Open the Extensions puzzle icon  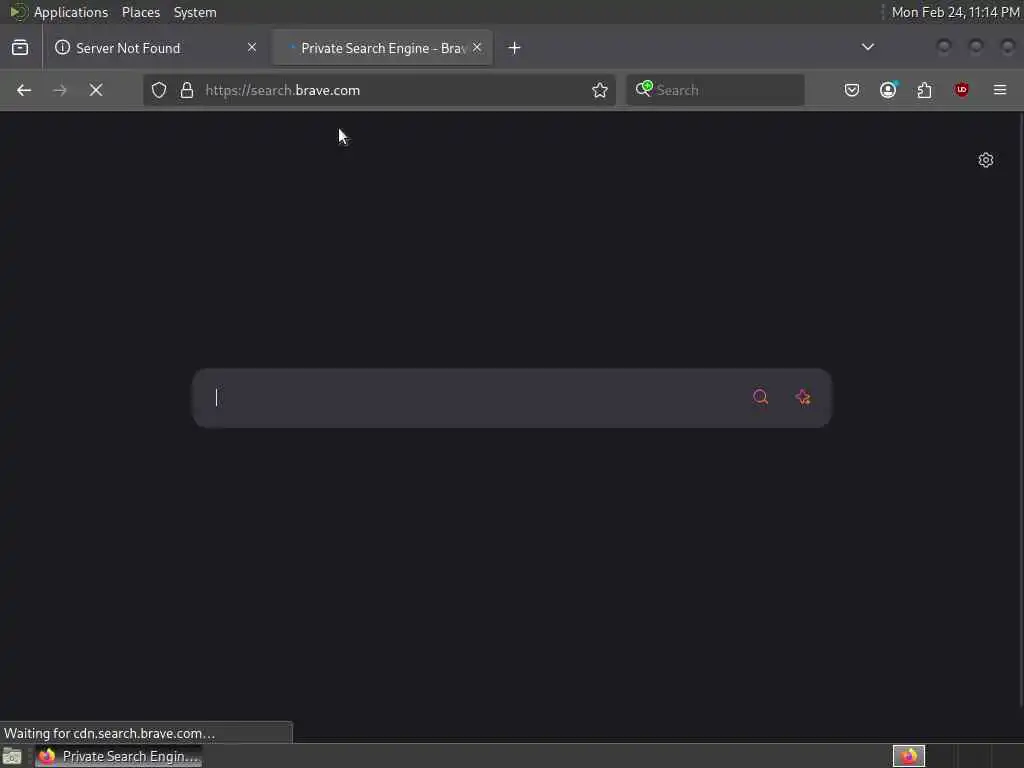[925, 90]
